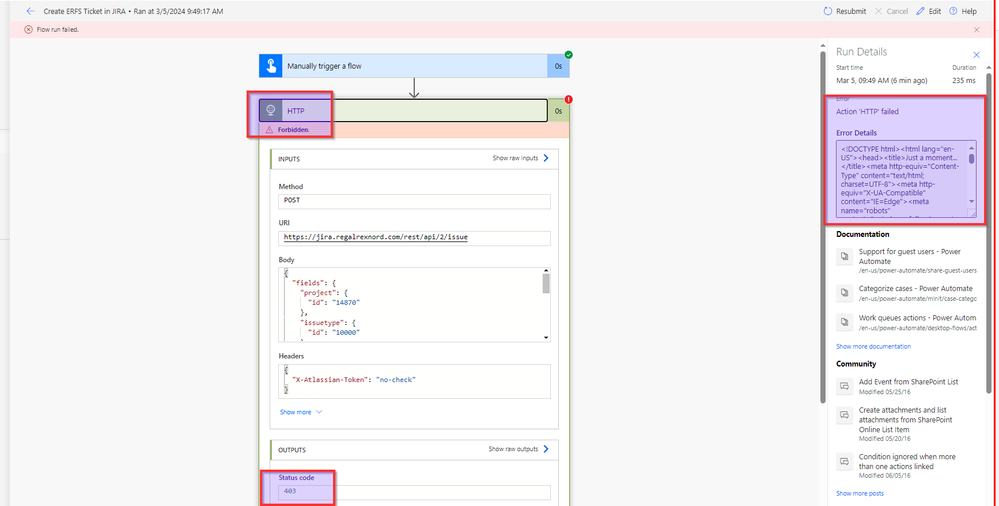Screen dimensions: 999x506
Task: Click Action 'HTTP' failed error text
Action: coord(867,112)
